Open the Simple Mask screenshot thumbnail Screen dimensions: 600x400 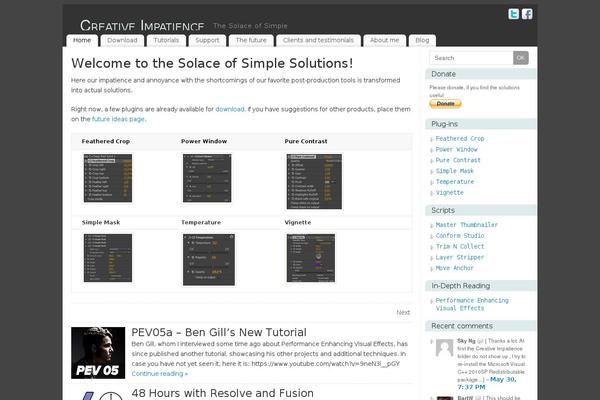coord(108,258)
